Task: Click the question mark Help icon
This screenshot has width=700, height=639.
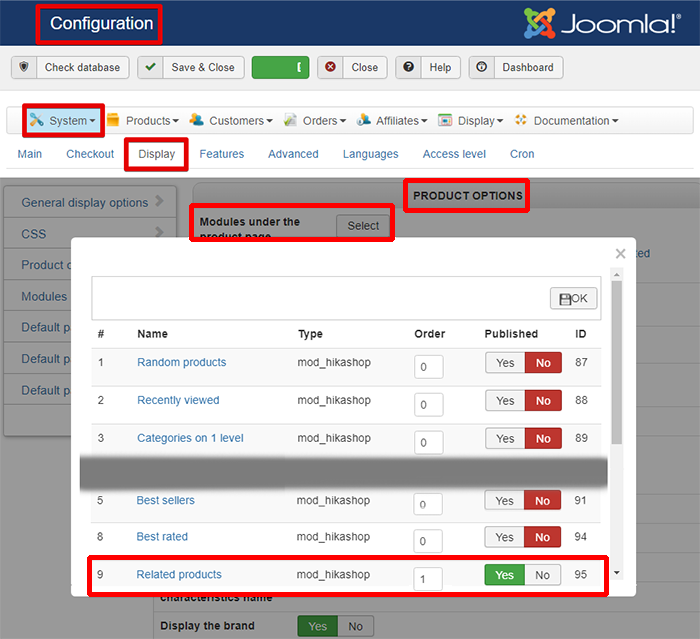Action: [408, 67]
